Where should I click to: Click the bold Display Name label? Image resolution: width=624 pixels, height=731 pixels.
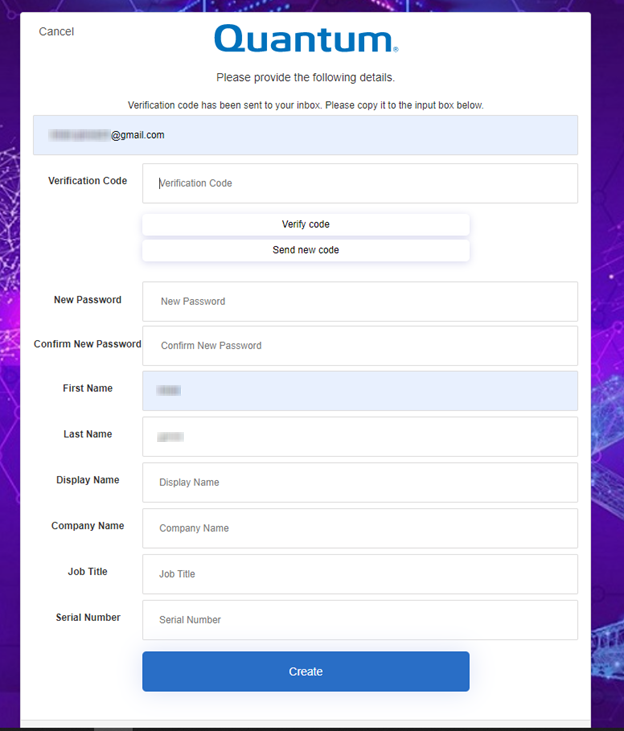[88, 480]
